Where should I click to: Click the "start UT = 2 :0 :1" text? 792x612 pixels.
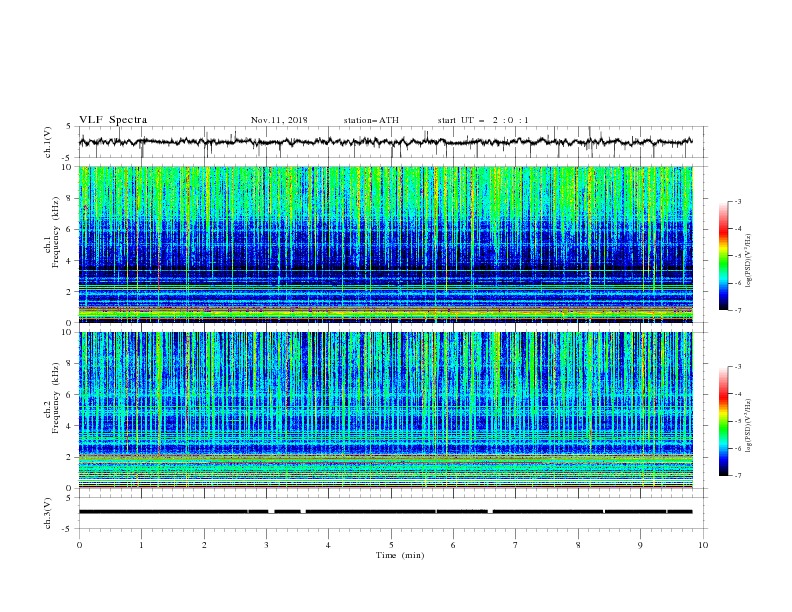tap(483, 120)
